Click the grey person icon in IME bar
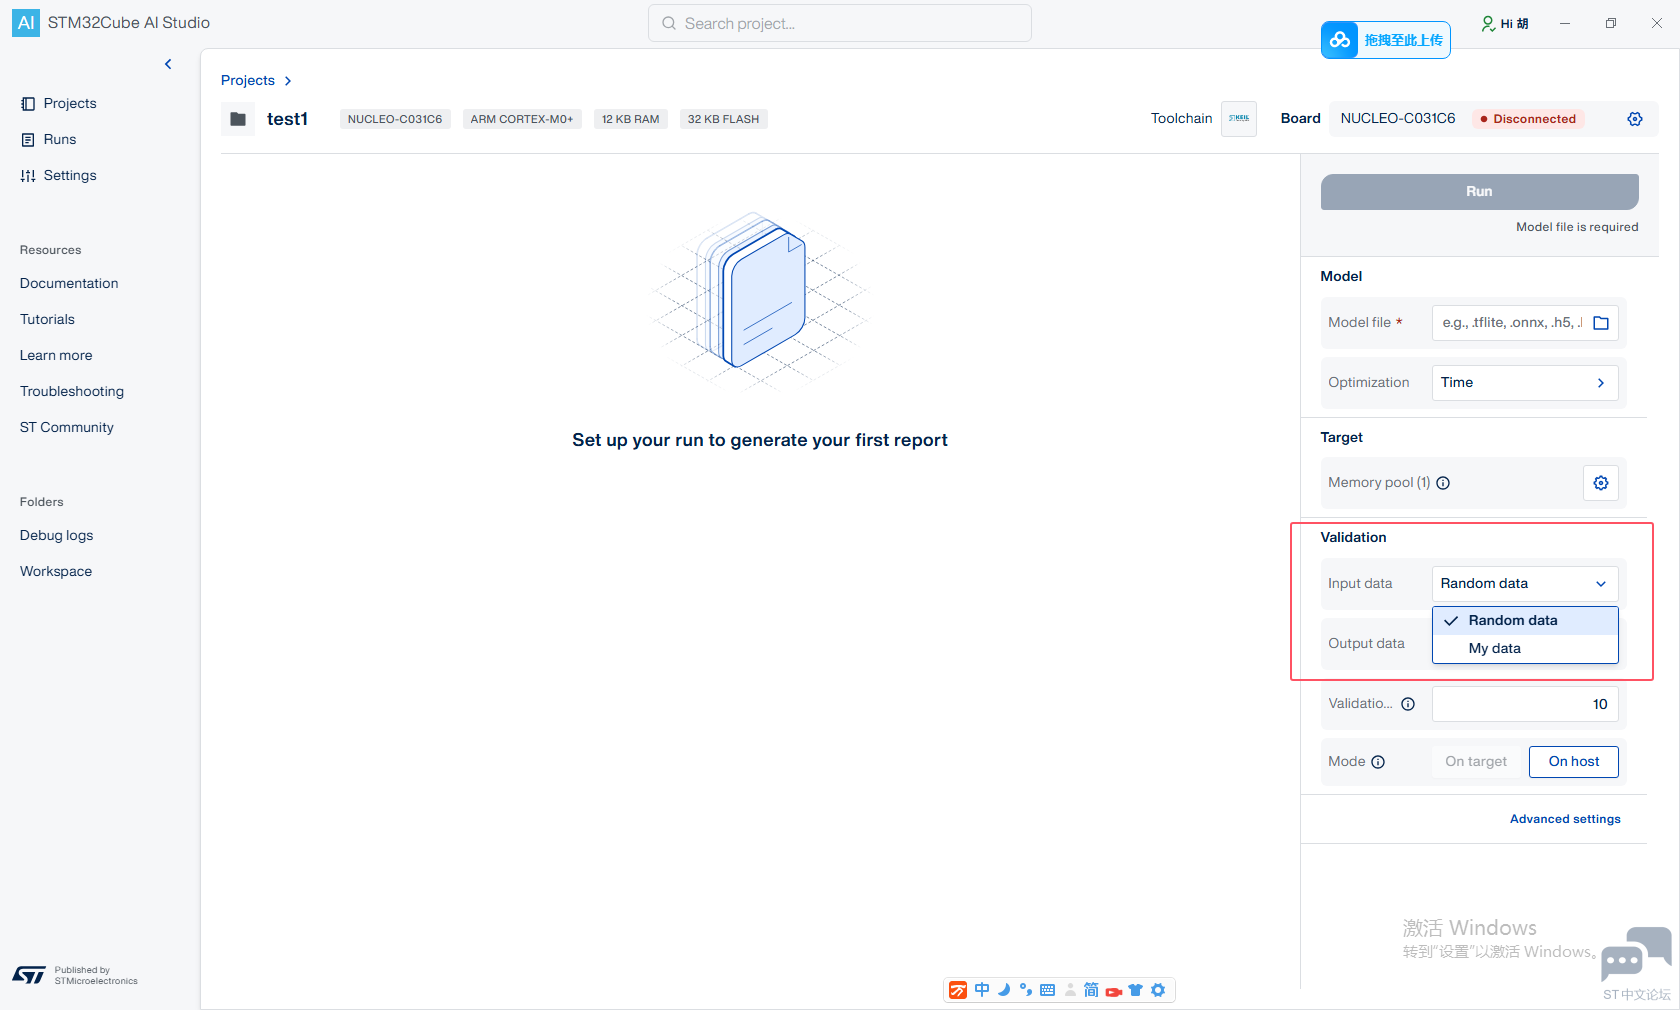Screen dimensions: 1680x1010 click(x=1070, y=990)
